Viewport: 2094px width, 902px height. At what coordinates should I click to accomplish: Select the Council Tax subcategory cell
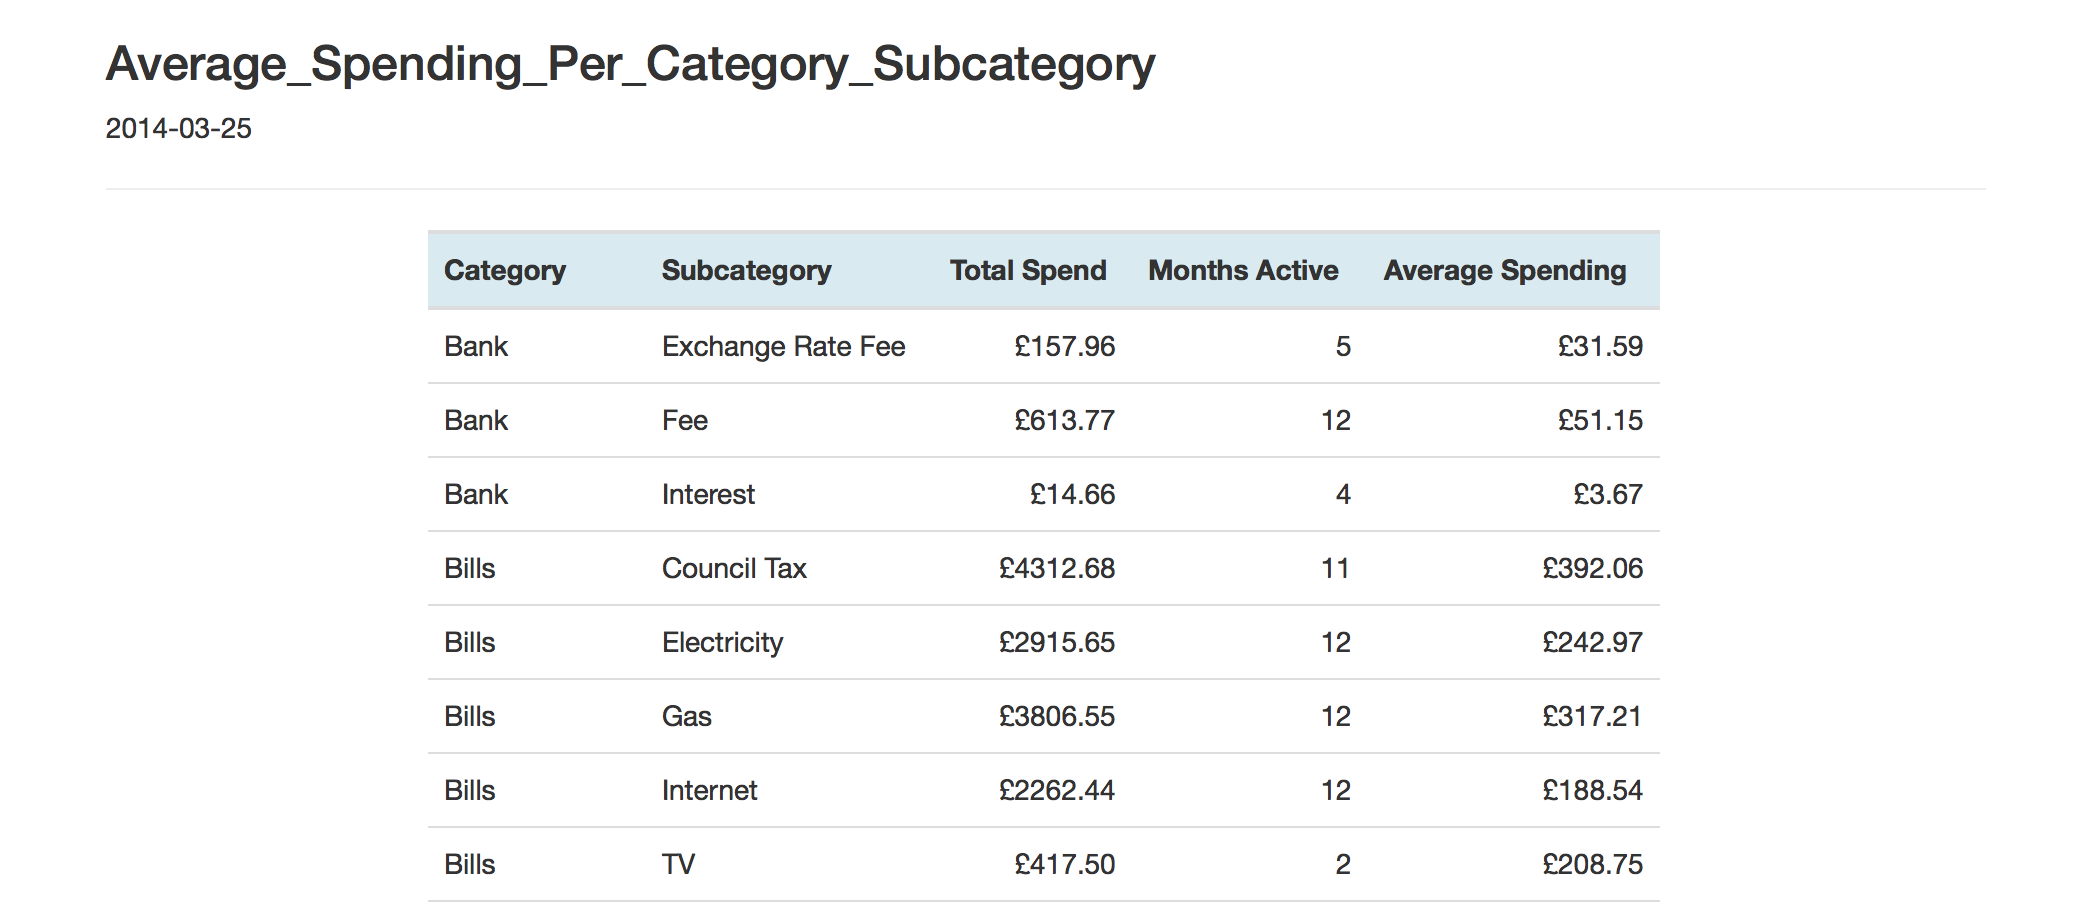click(x=734, y=568)
